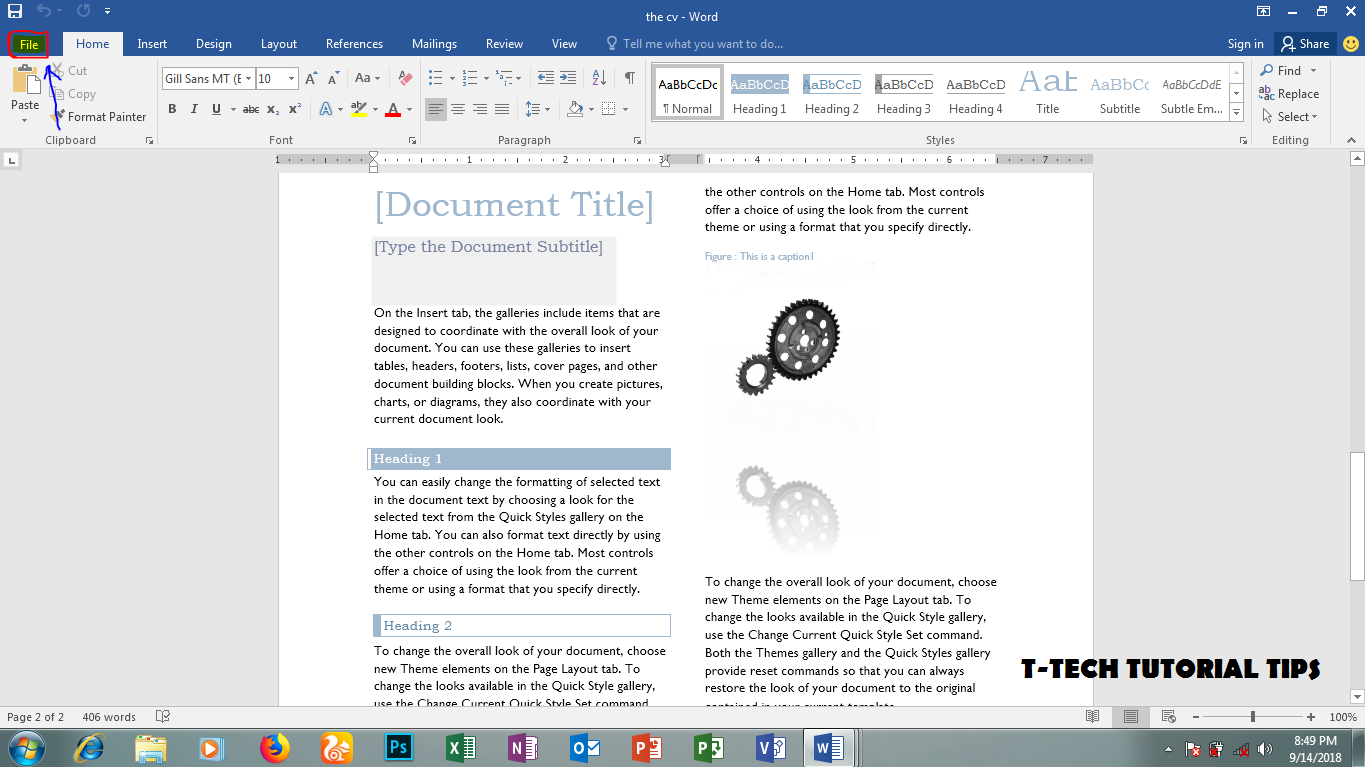Screen dimensions: 1365x767
Task: Open line and paragraph spacing dropdown
Action: [537, 109]
